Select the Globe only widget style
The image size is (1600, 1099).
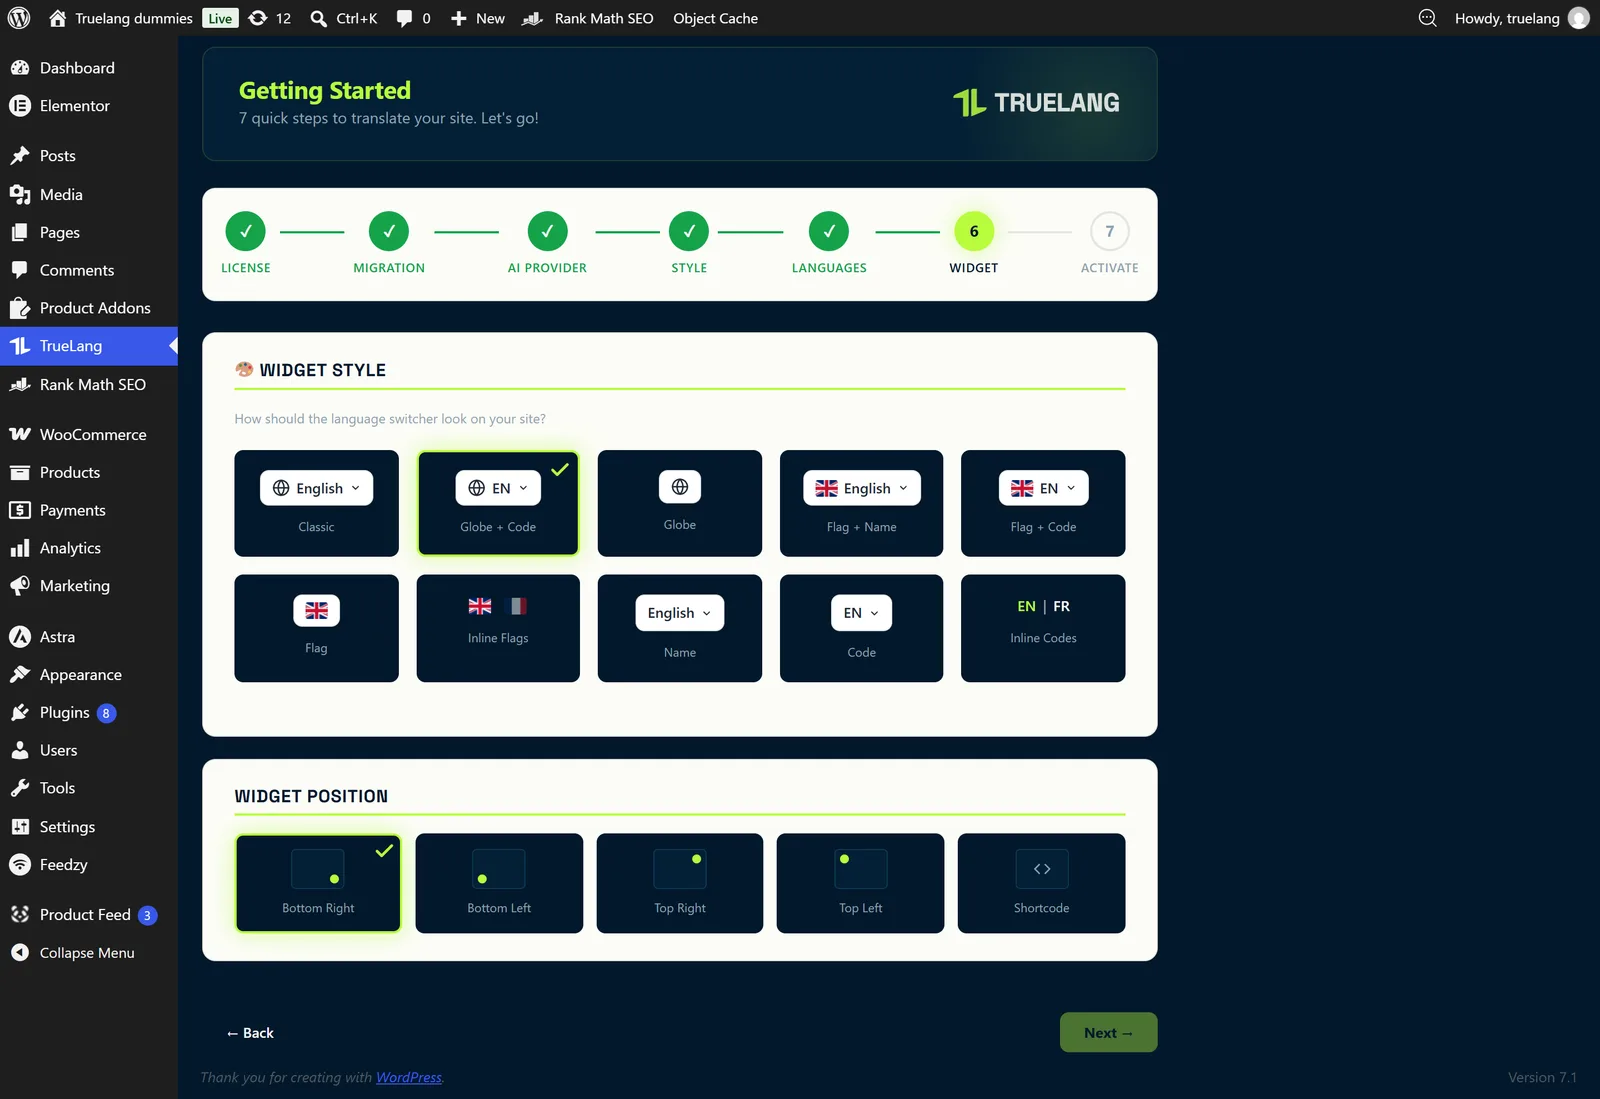pos(680,503)
